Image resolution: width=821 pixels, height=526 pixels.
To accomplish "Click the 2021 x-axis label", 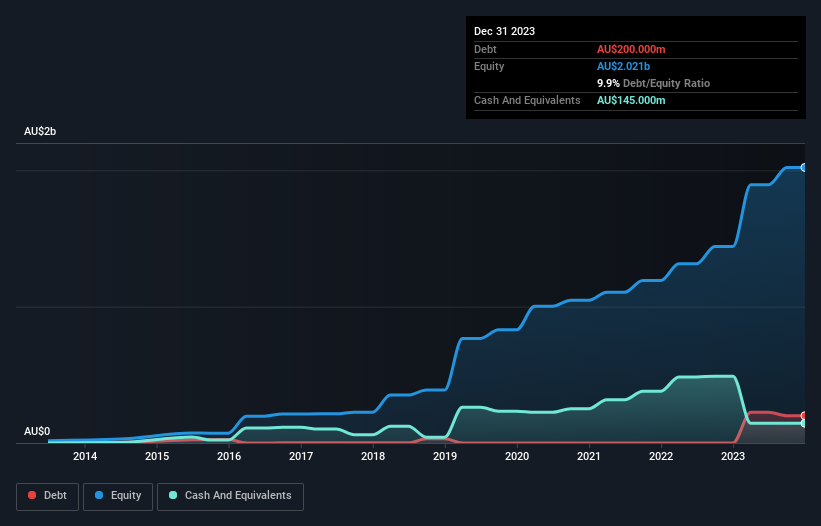I will coord(589,456).
